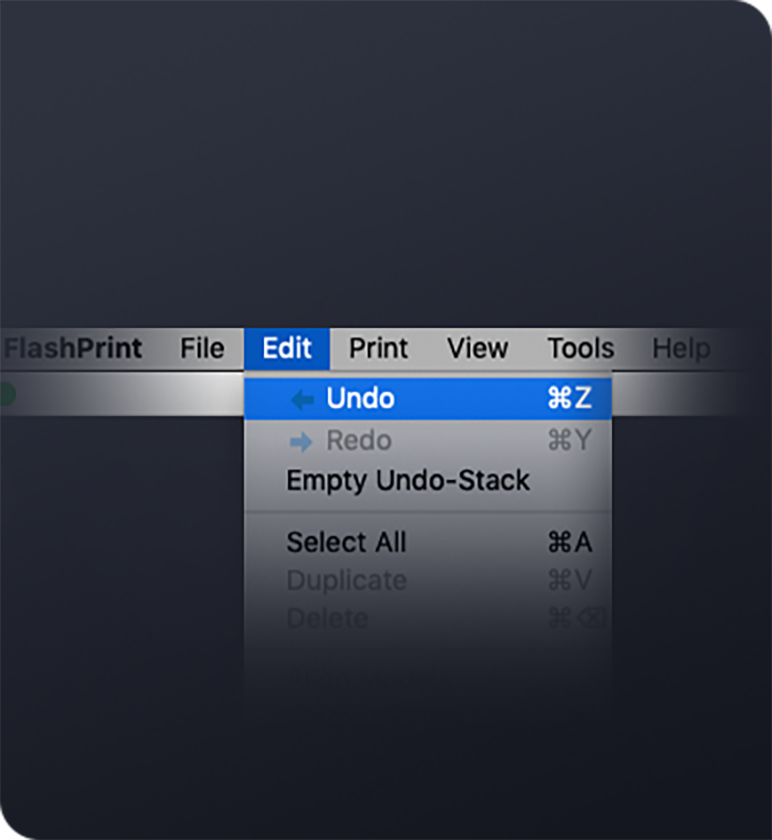The width and height of the screenshot is (772, 840).
Task: Select the Redo menu entry
Action: pyautogui.click(x=359, y=441)
